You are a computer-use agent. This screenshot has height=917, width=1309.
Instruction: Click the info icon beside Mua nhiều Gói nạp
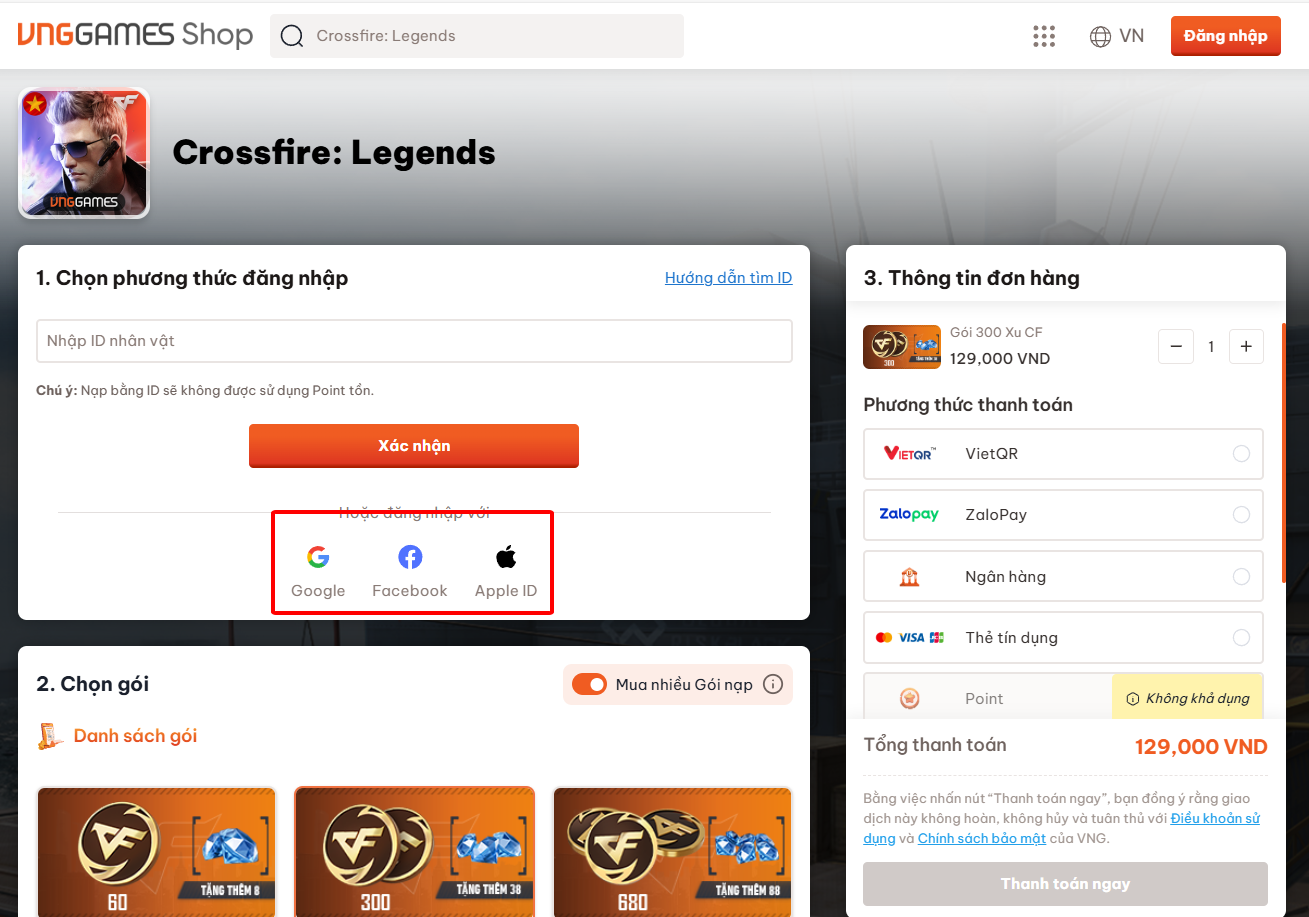[x=772, y=684]
